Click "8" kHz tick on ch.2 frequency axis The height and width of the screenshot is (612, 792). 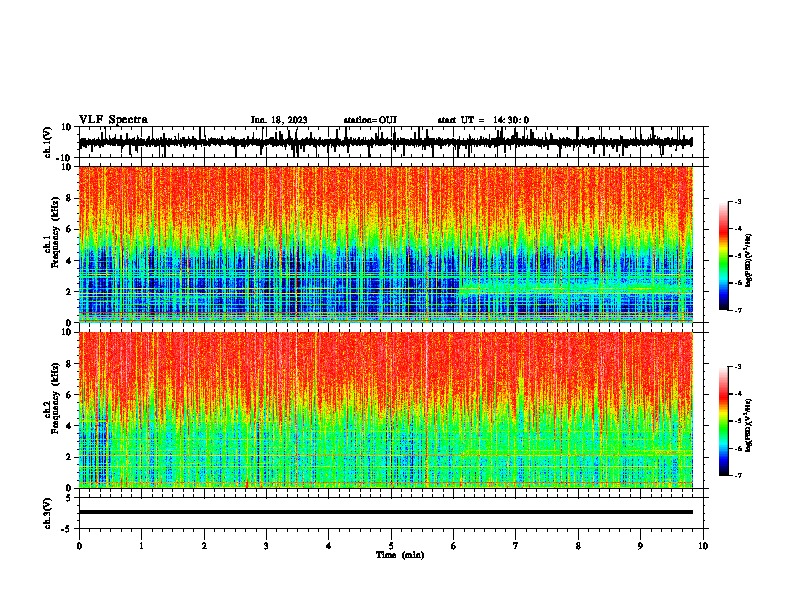pos(69,364)
